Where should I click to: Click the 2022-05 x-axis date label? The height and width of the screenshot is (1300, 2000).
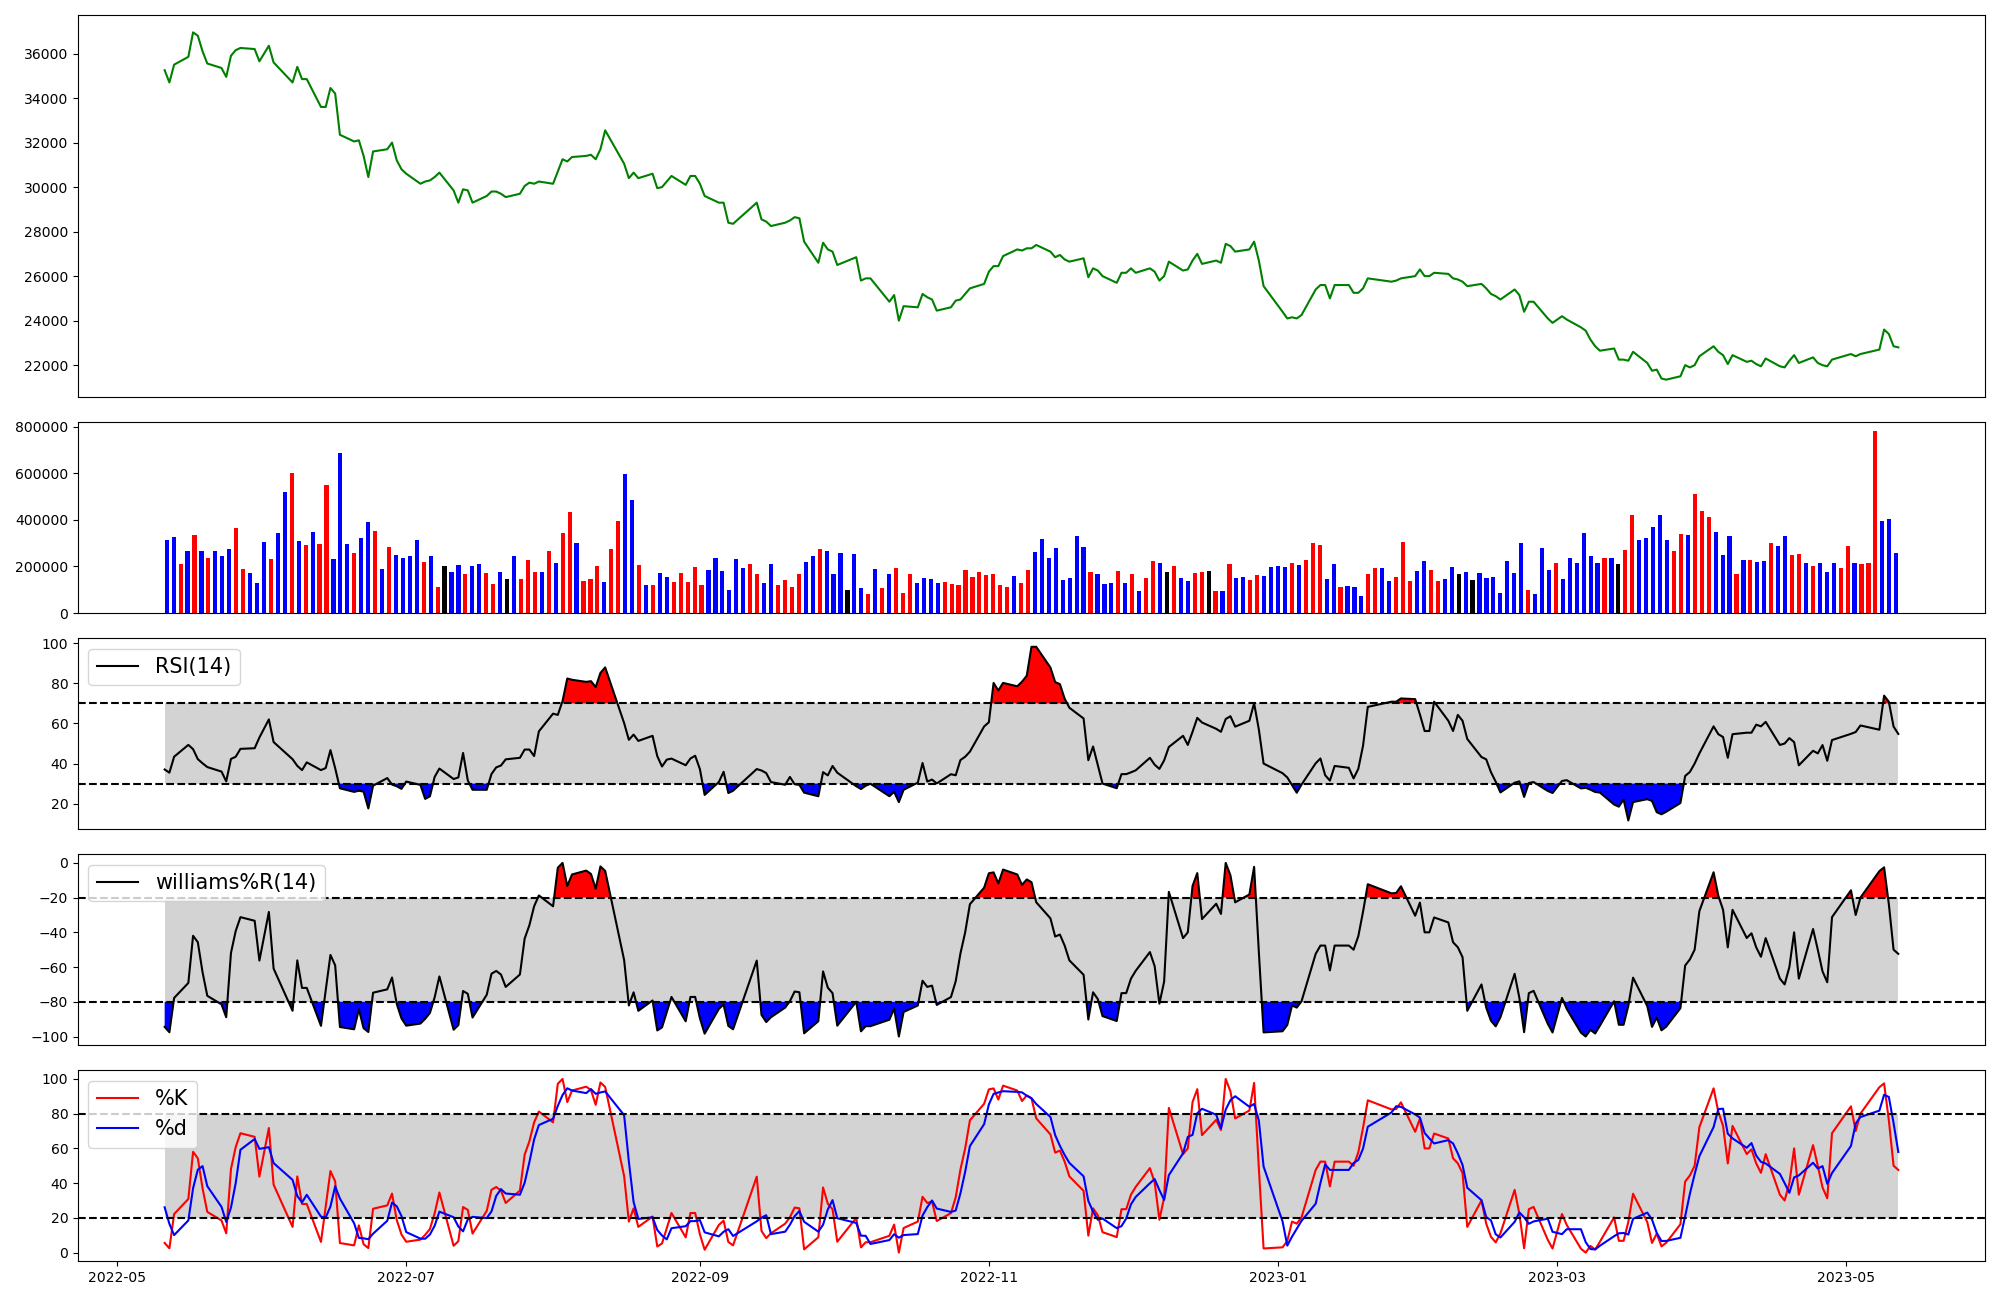(118, 1277)
